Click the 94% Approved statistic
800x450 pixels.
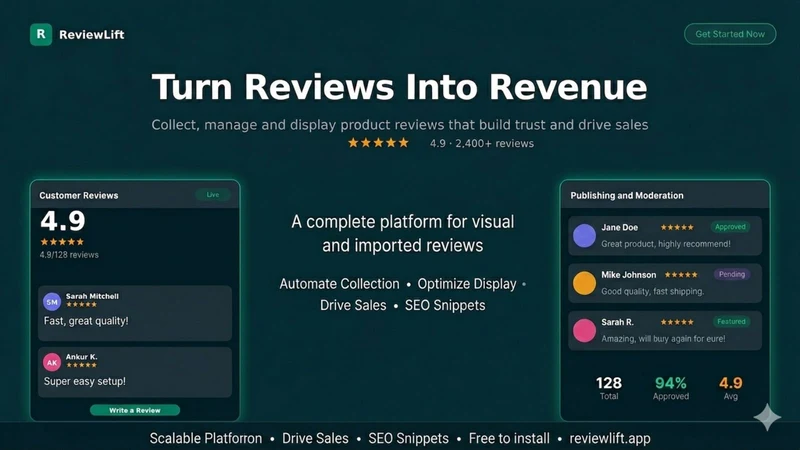coord(671,388)
